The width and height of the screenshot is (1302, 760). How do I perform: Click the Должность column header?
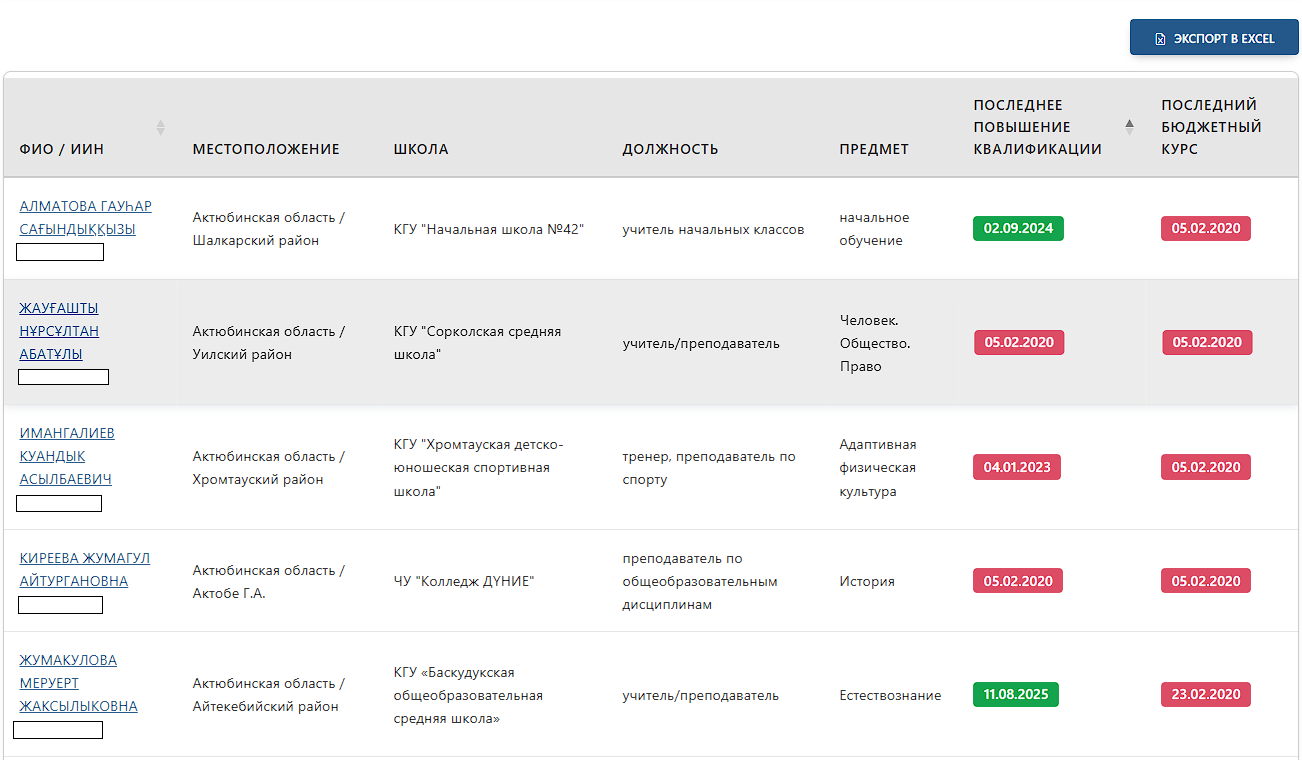pos(670,149)
